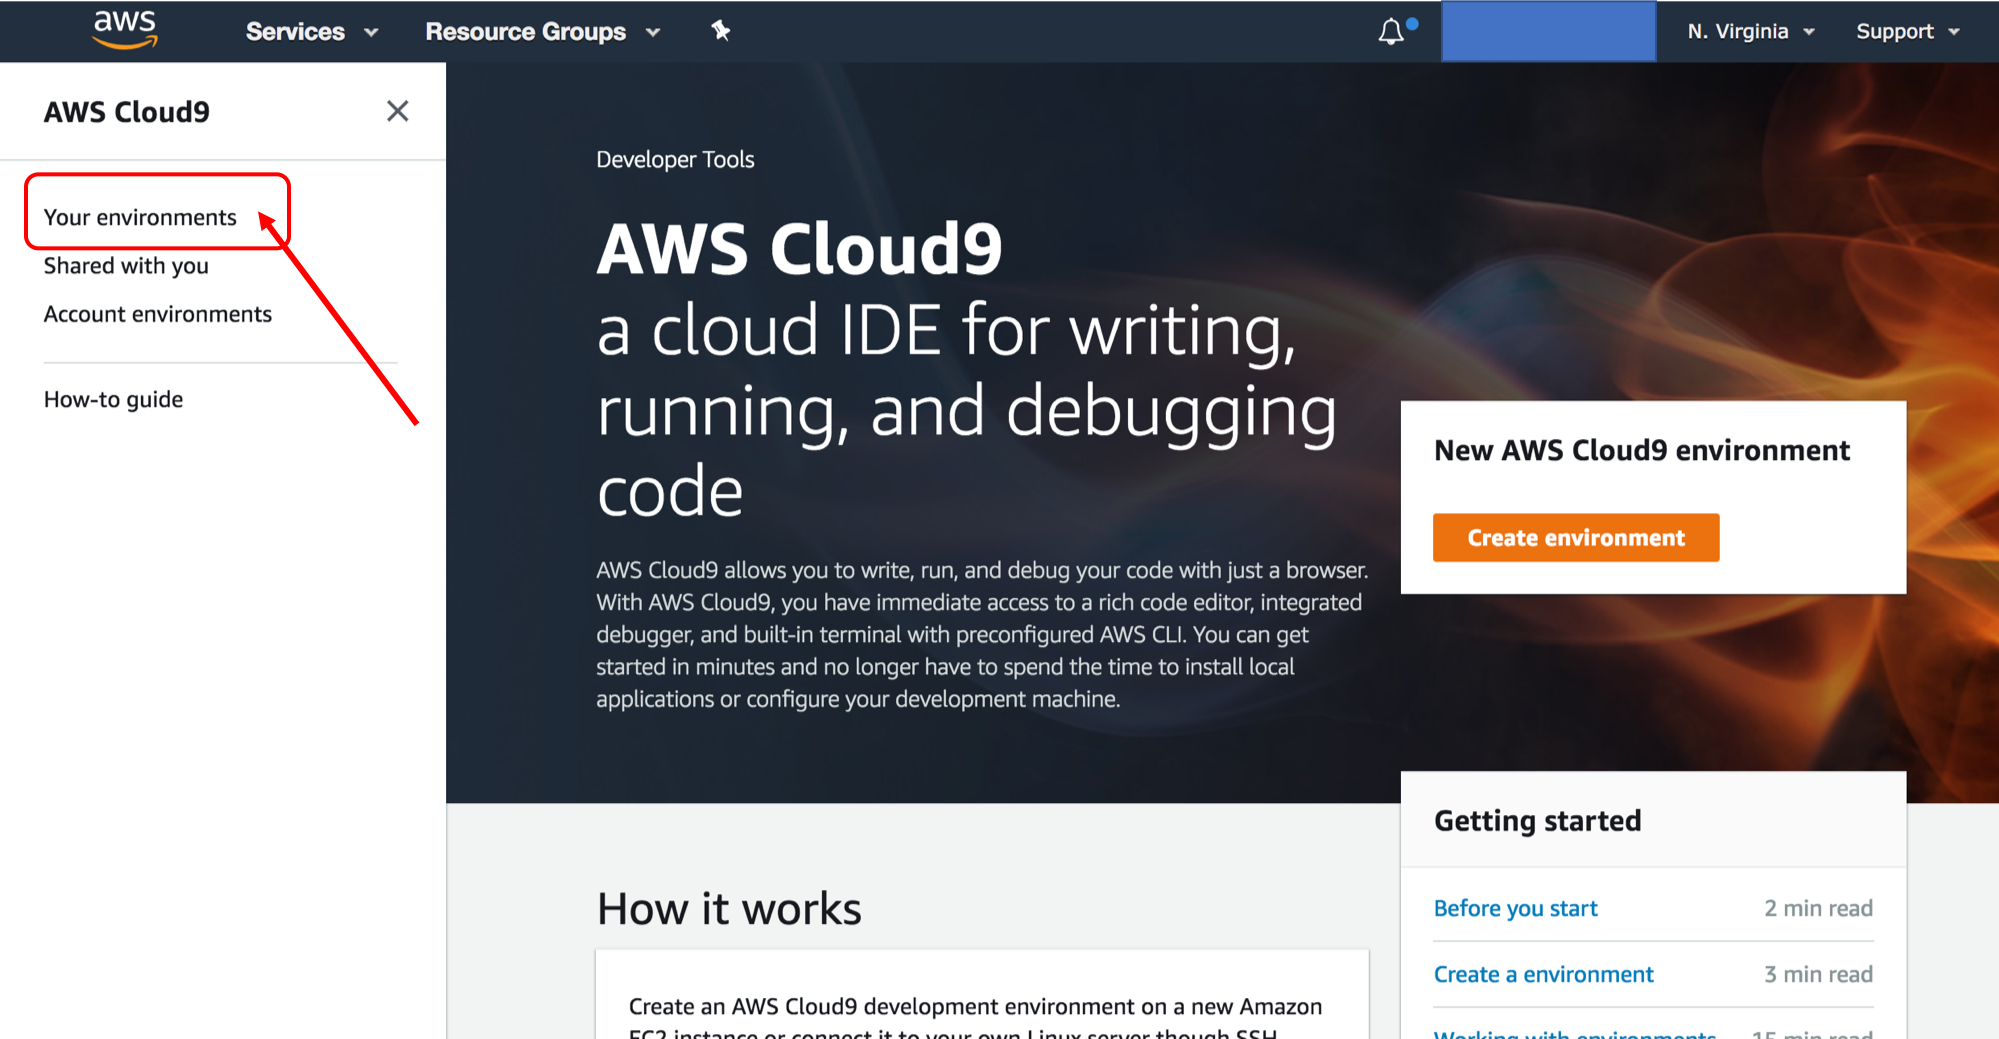Click the How it works heading

tap(729, 908)
